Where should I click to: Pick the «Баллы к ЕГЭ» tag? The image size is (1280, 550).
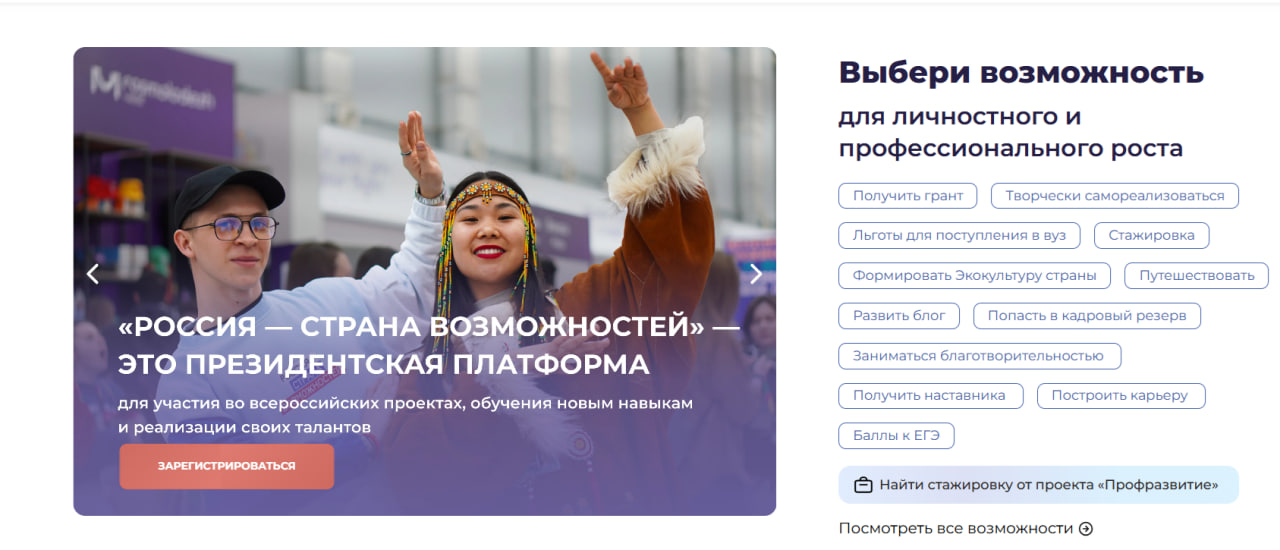pyautogui.click(x=896, y=436)
